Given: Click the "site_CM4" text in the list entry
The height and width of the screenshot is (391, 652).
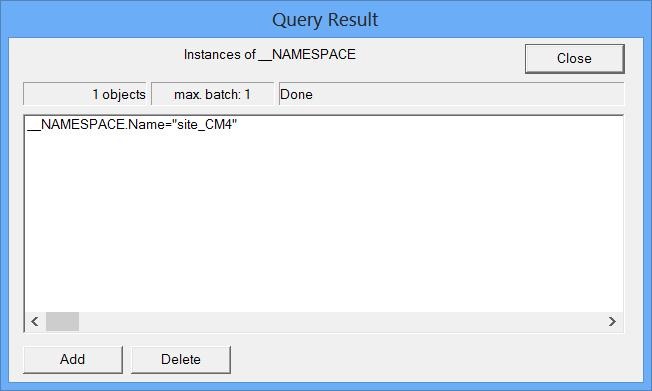Looking at the screenshot, I should tap(207, 124).
